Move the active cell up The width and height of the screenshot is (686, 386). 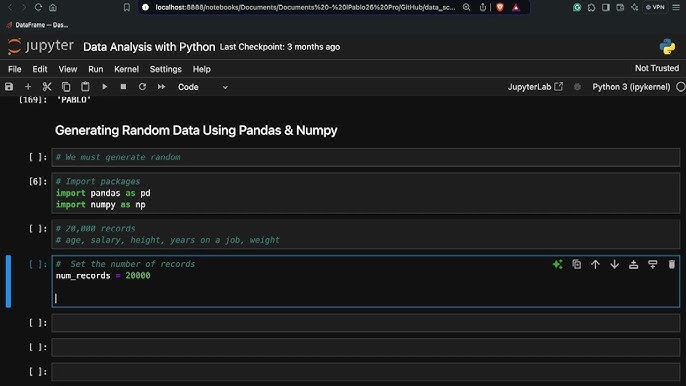coord(595,264)
